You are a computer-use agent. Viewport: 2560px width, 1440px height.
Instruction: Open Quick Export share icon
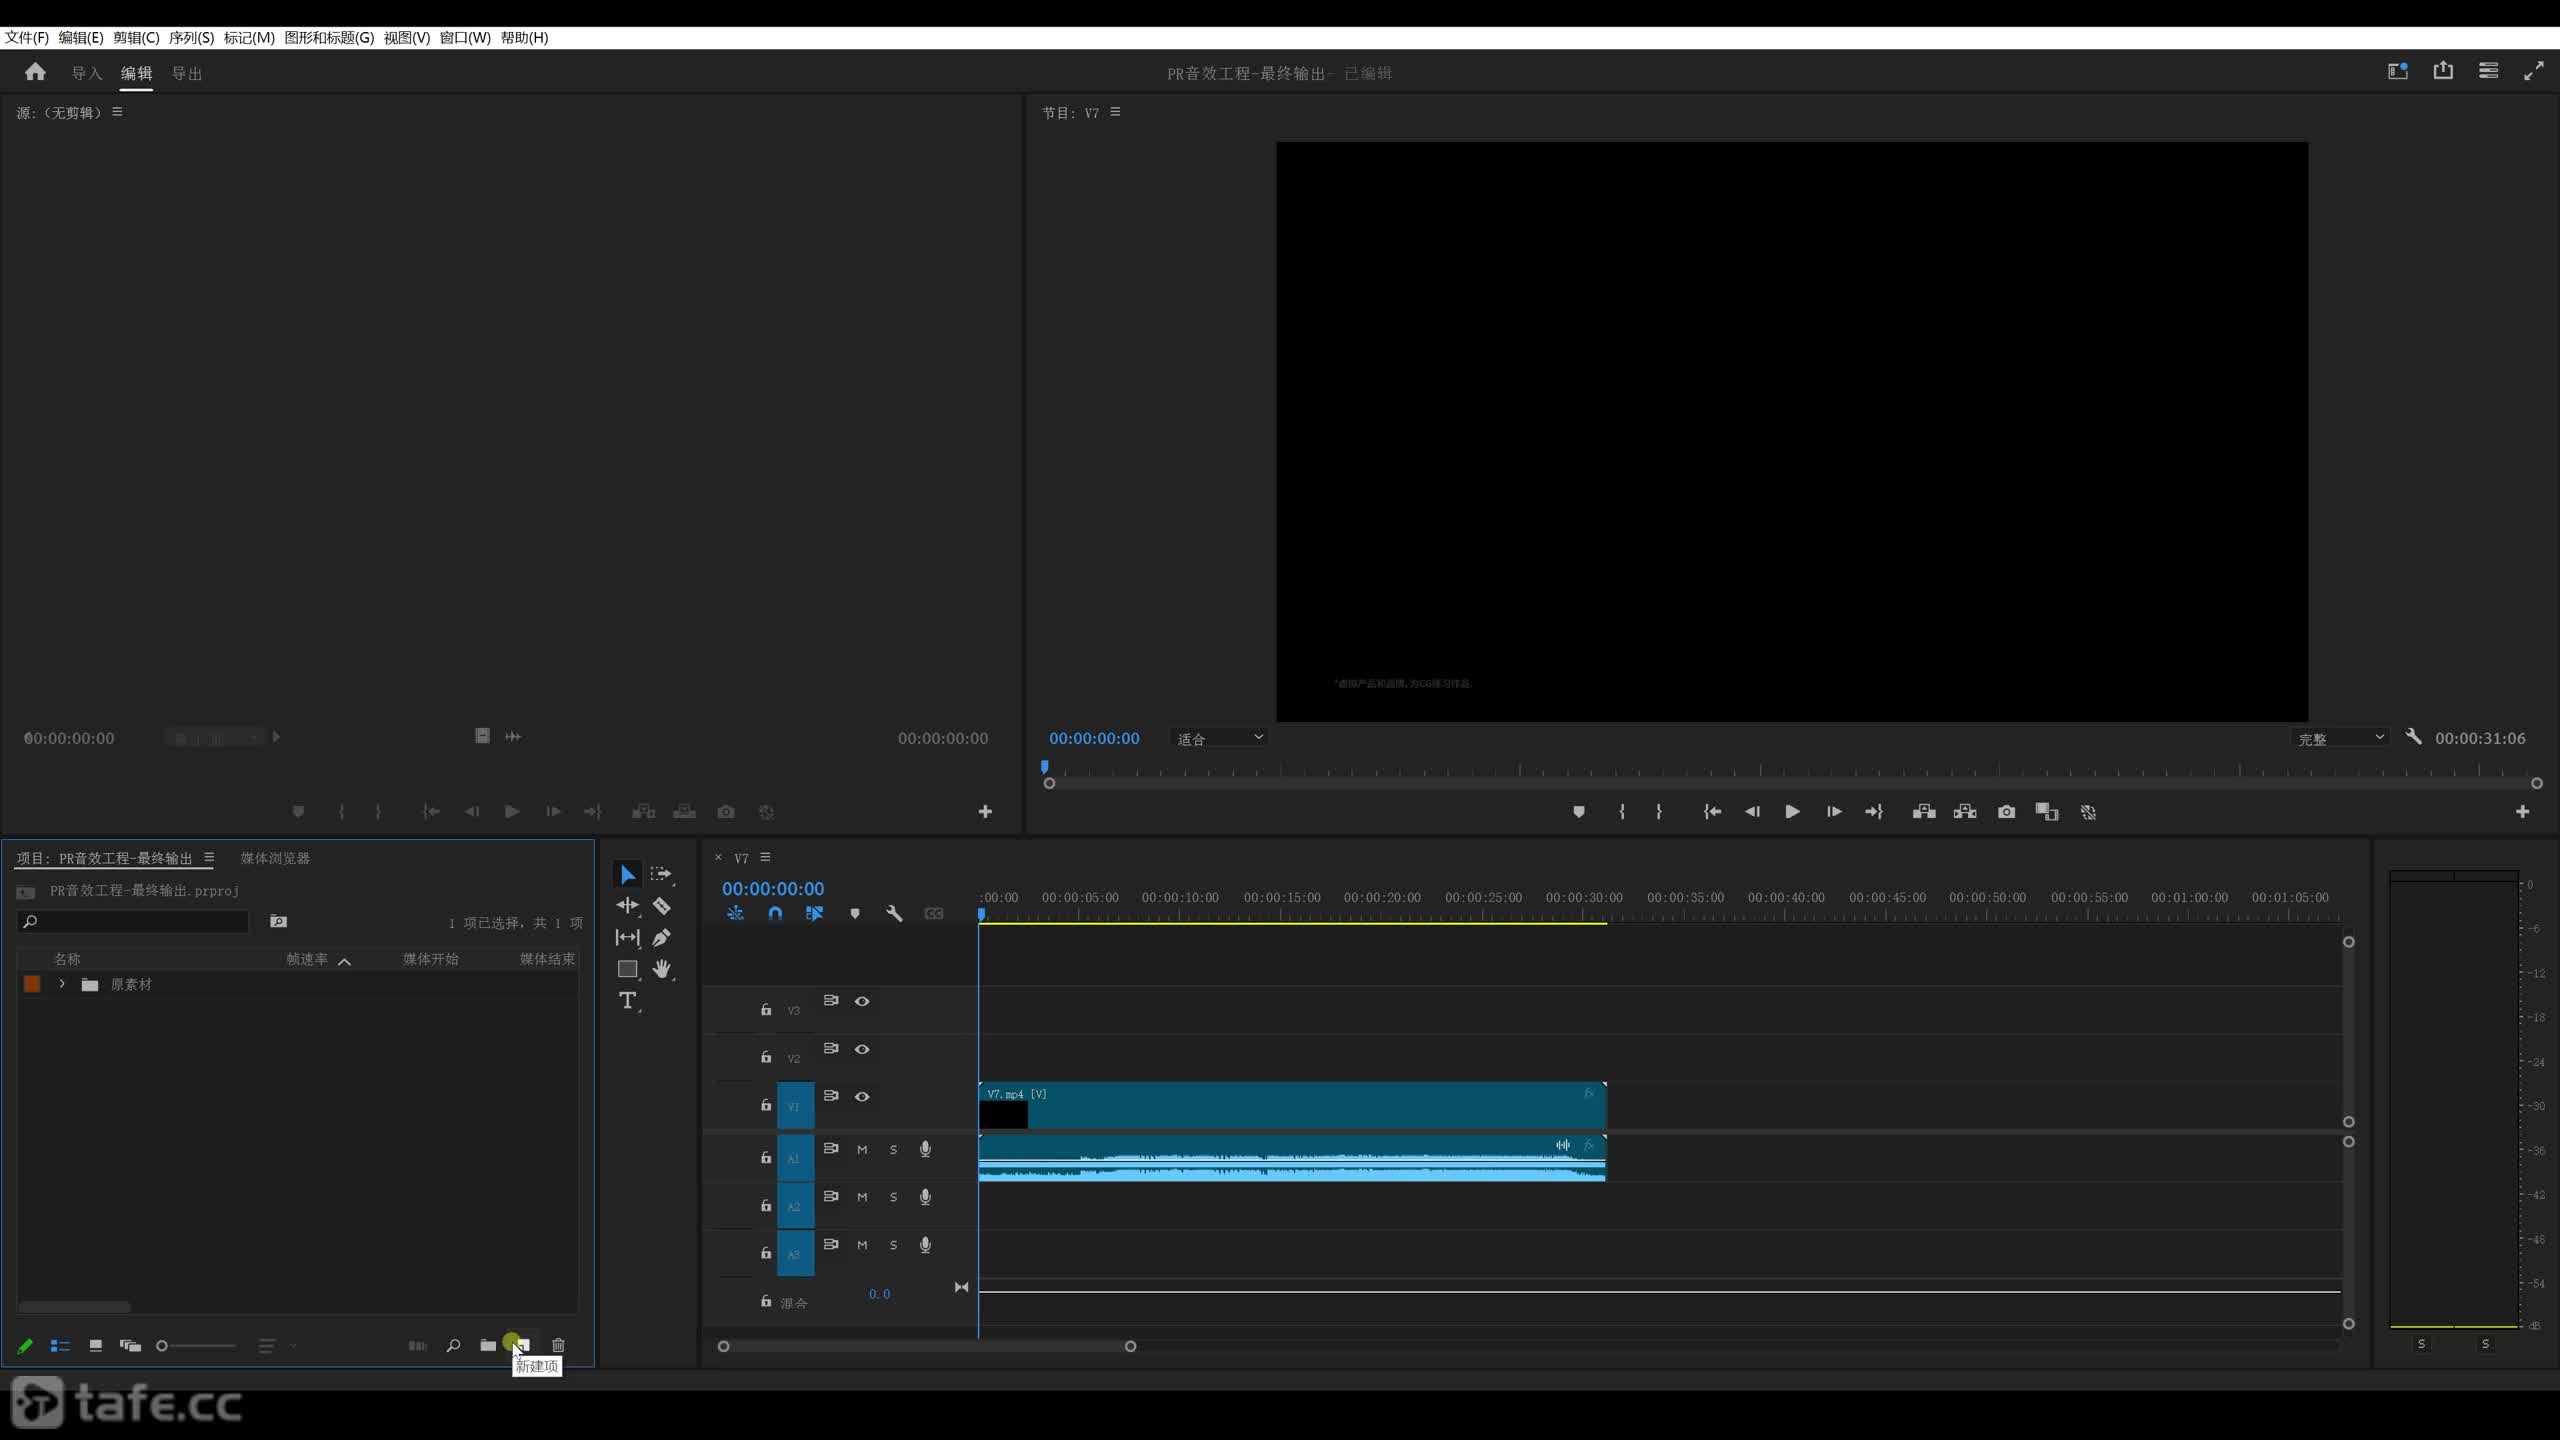click(2443, 71)
